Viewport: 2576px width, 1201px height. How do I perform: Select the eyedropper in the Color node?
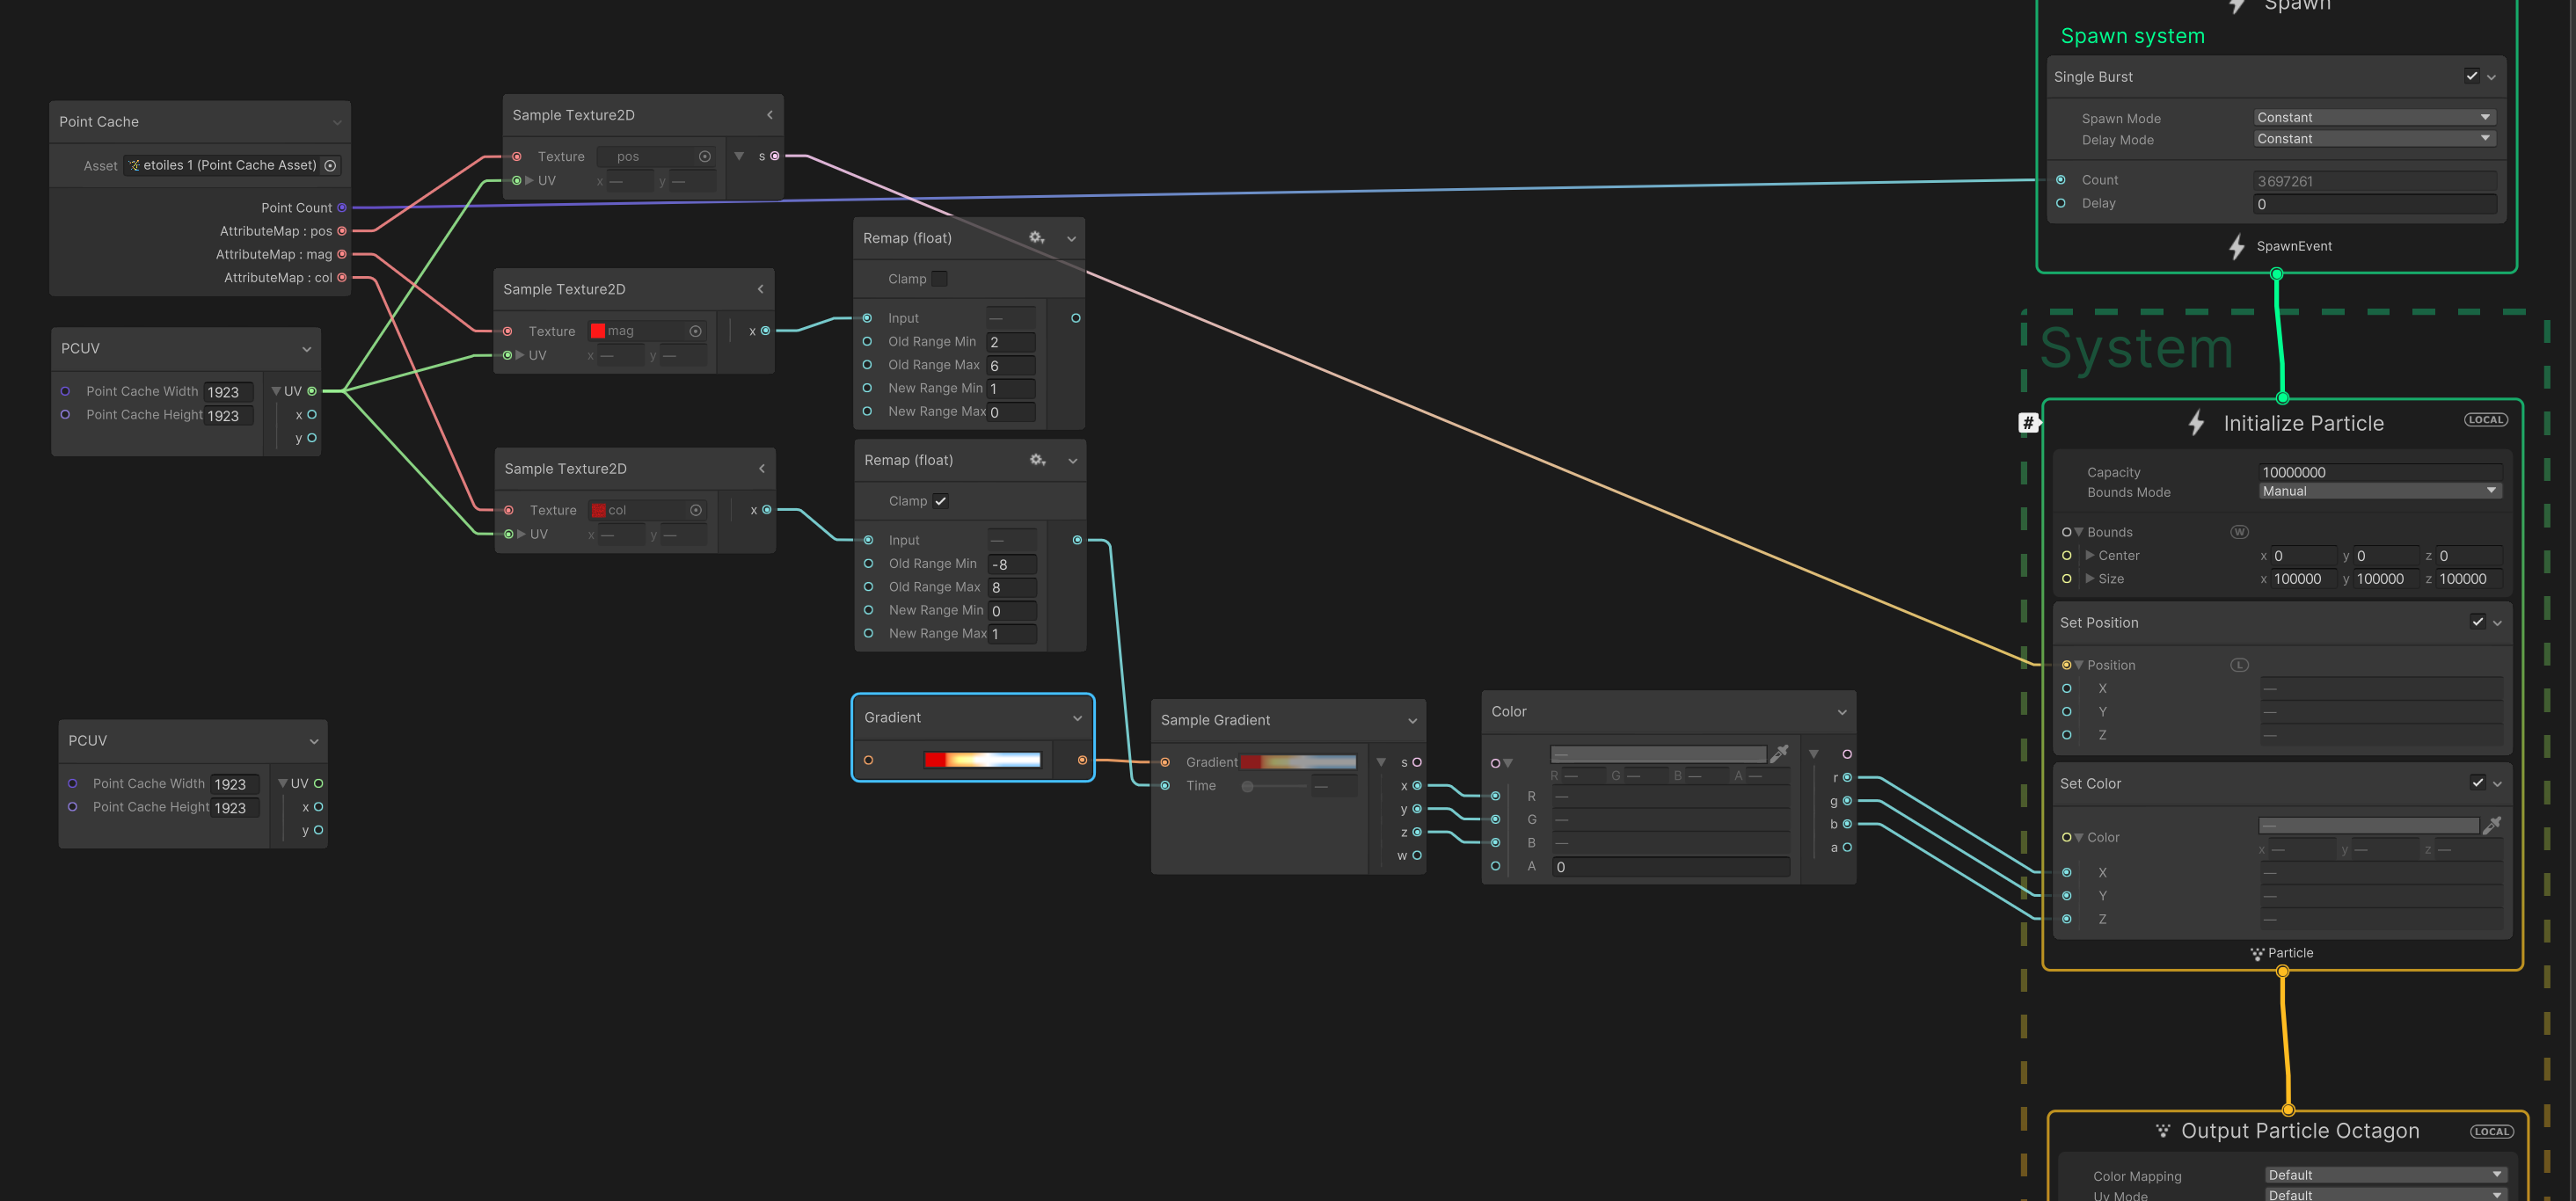coord(1781,753)
